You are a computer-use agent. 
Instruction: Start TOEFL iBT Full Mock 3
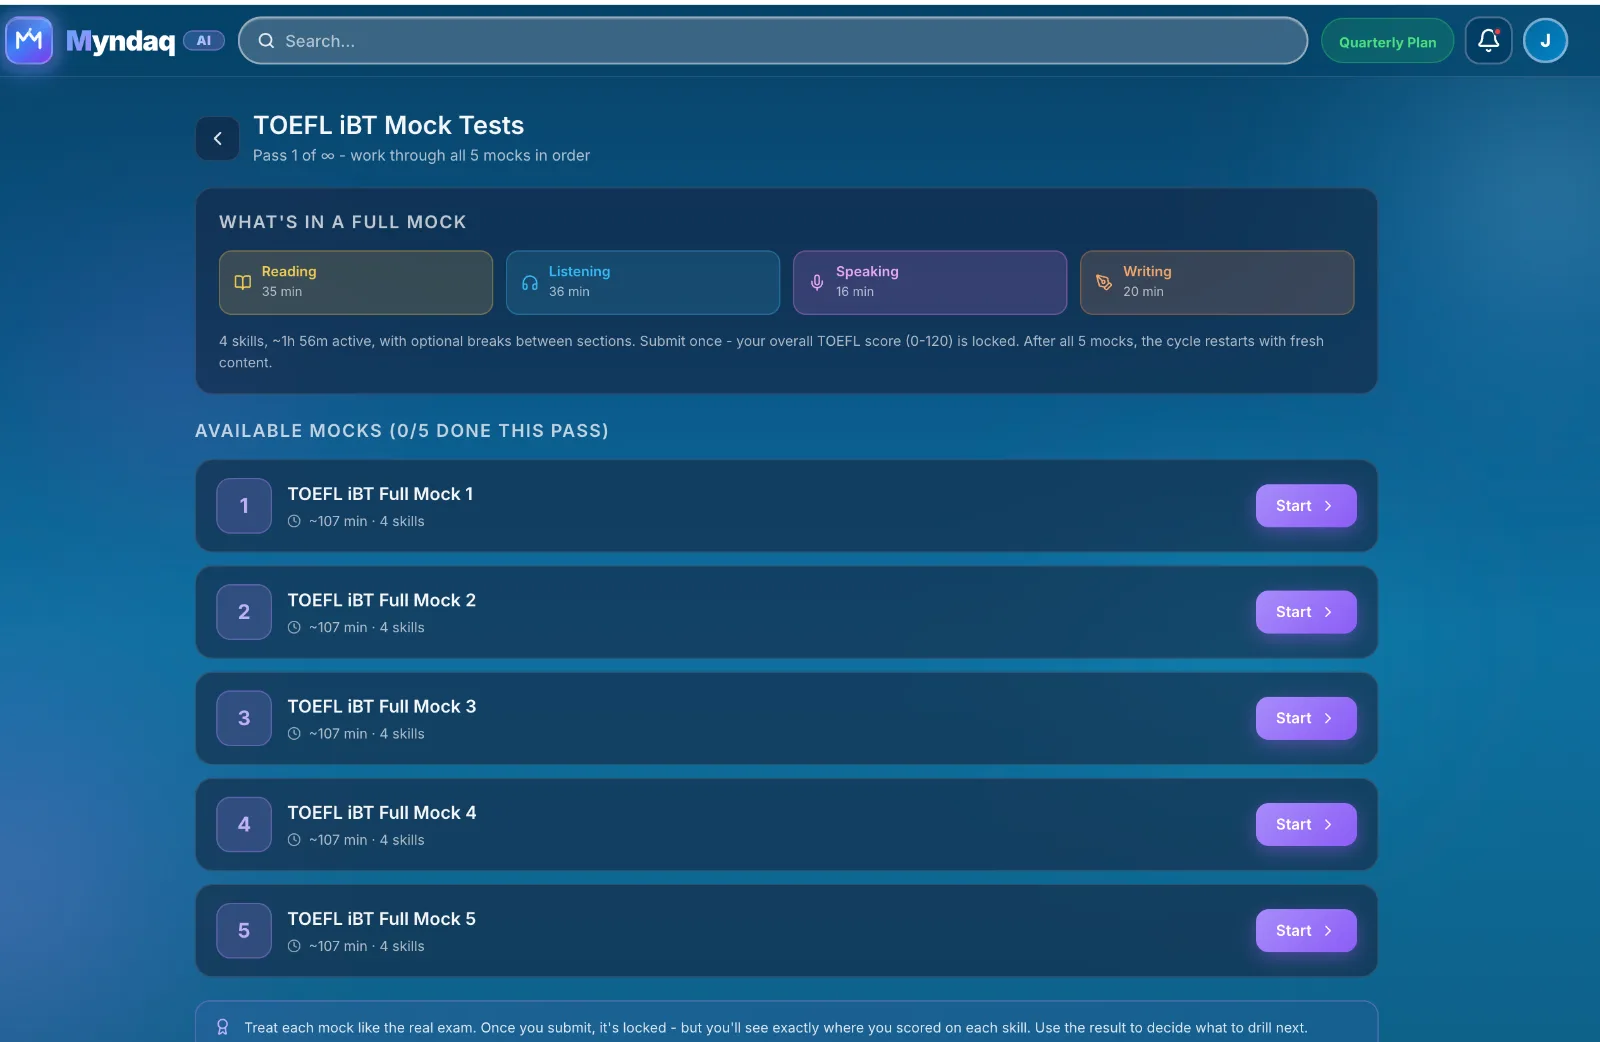[1306, 718]
